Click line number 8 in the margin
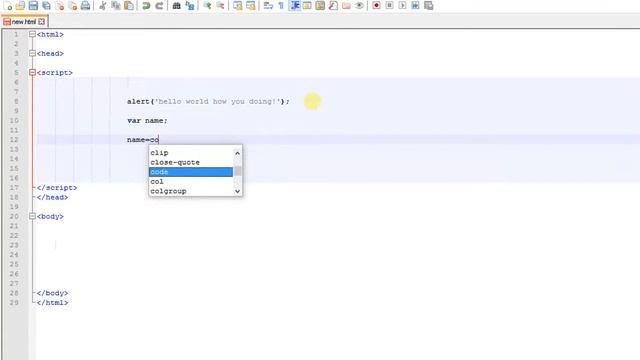The width and height of the screenshot is (640, 360). point(16,101)
